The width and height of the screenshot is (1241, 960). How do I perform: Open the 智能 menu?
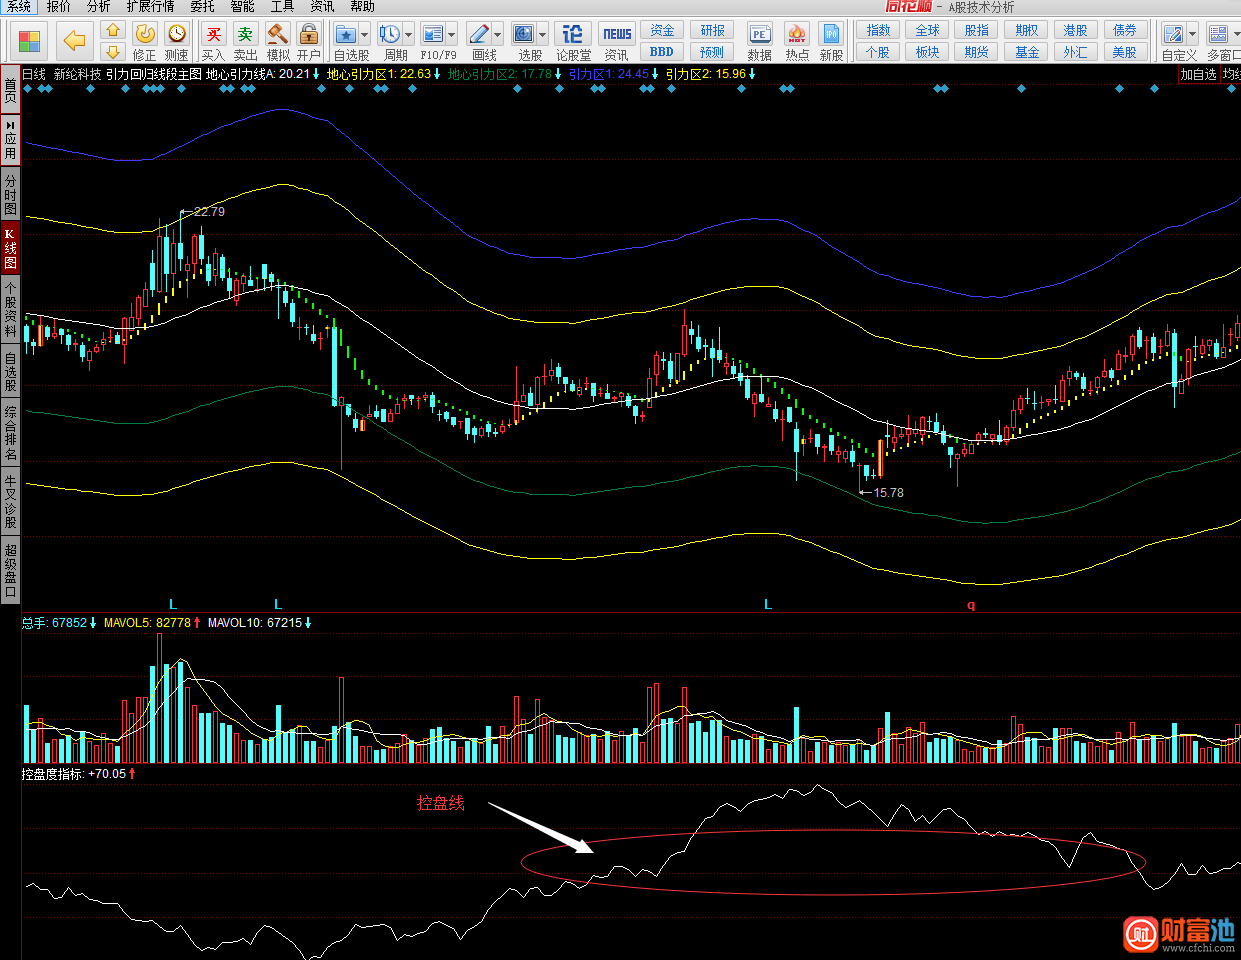click(243, 7)
